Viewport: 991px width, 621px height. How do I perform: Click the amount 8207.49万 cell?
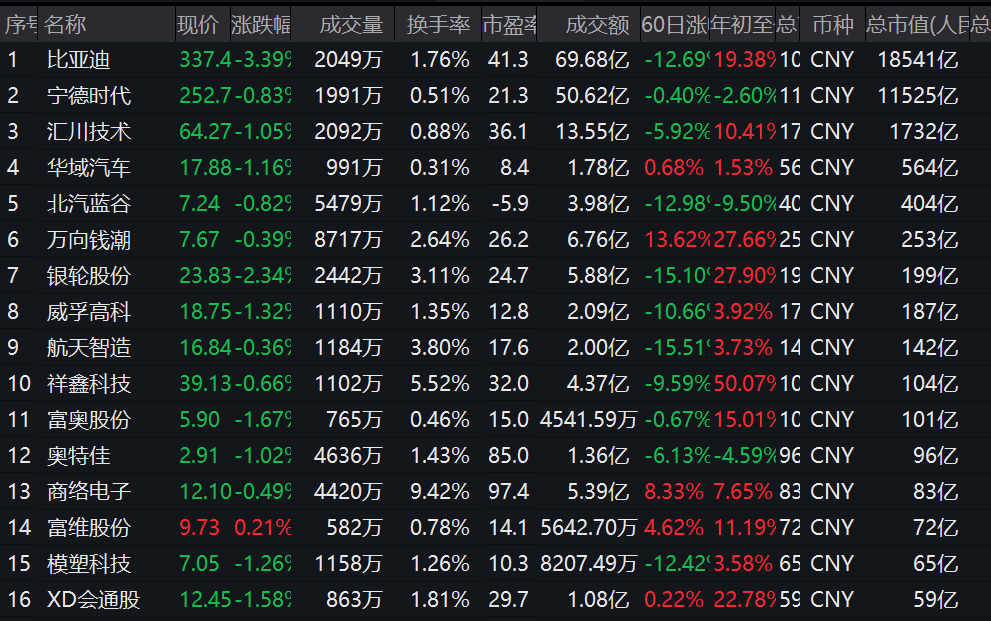point(588,564)
